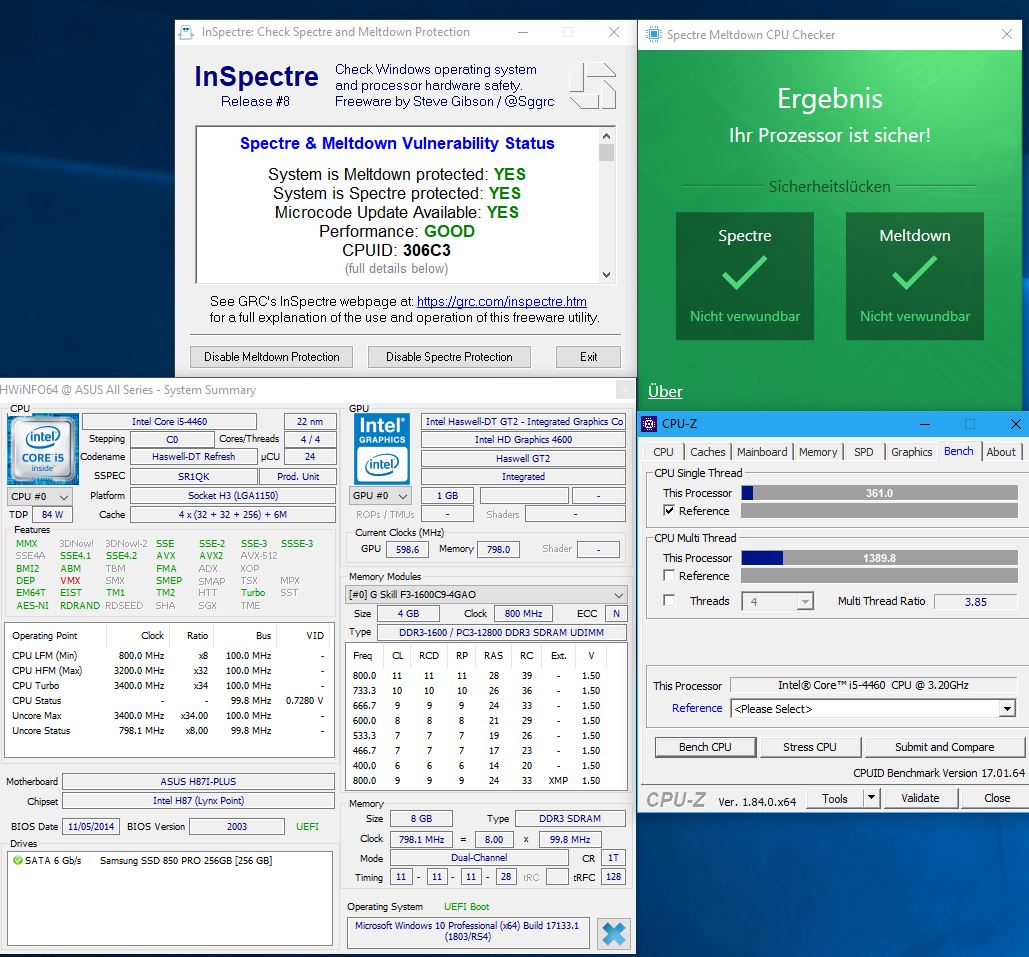This screenshot has width=1029, height=957.
Task: Click the green SATA drive status icon
Action: 18,860
